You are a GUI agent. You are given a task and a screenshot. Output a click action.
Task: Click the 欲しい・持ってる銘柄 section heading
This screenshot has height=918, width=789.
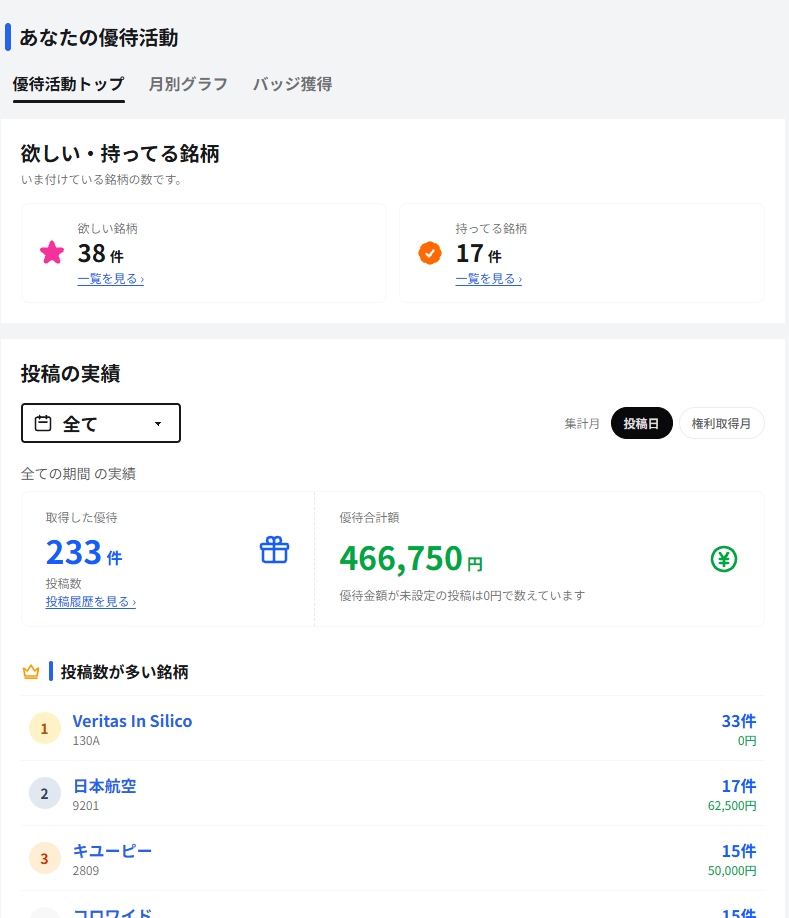(x=120, y=153)
